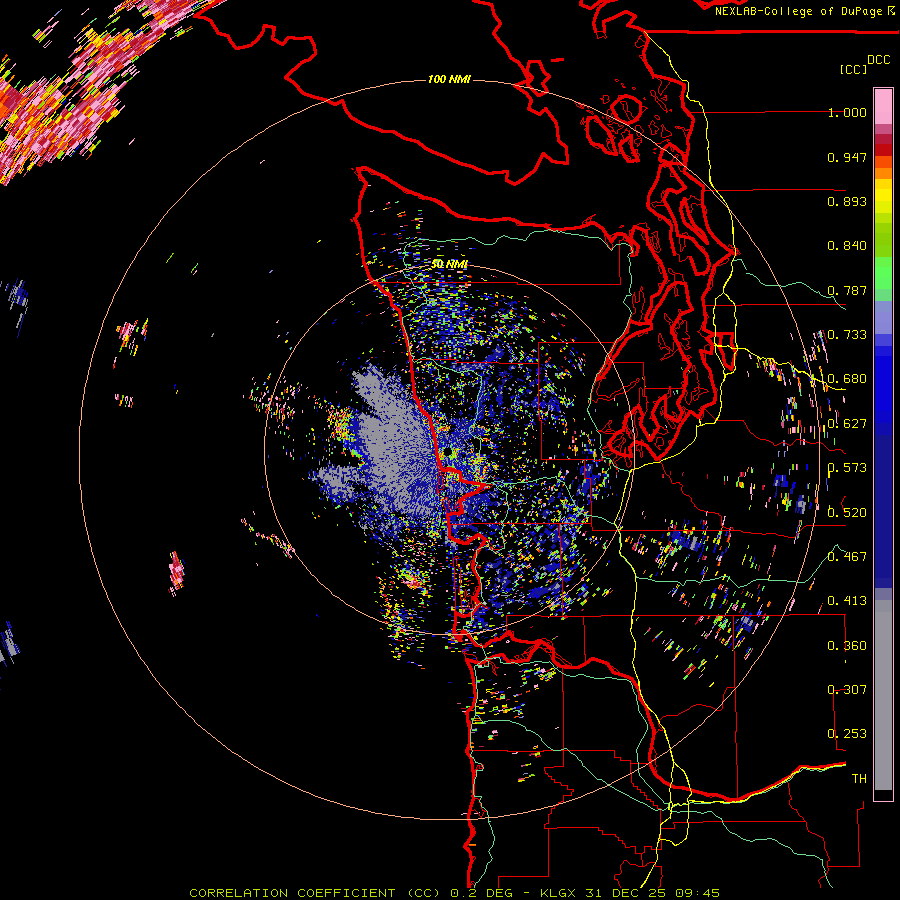The image size is (900, 900).
Task: Click the 0.307 scale value
Action: point(847,690)
